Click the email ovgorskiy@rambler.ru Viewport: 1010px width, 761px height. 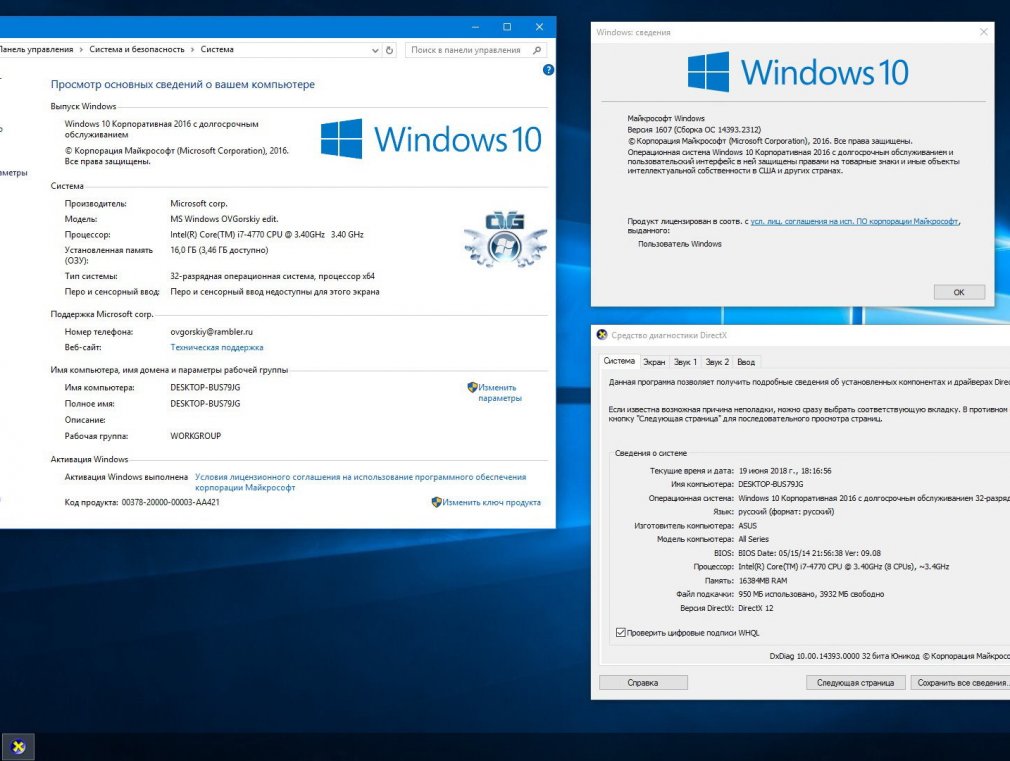point(211,332)
